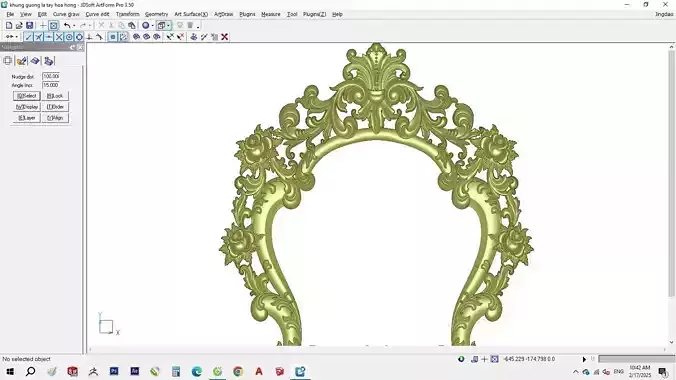Select the paint palette tab icon in Navigator

pyautogui.click(x=22, y=61)
